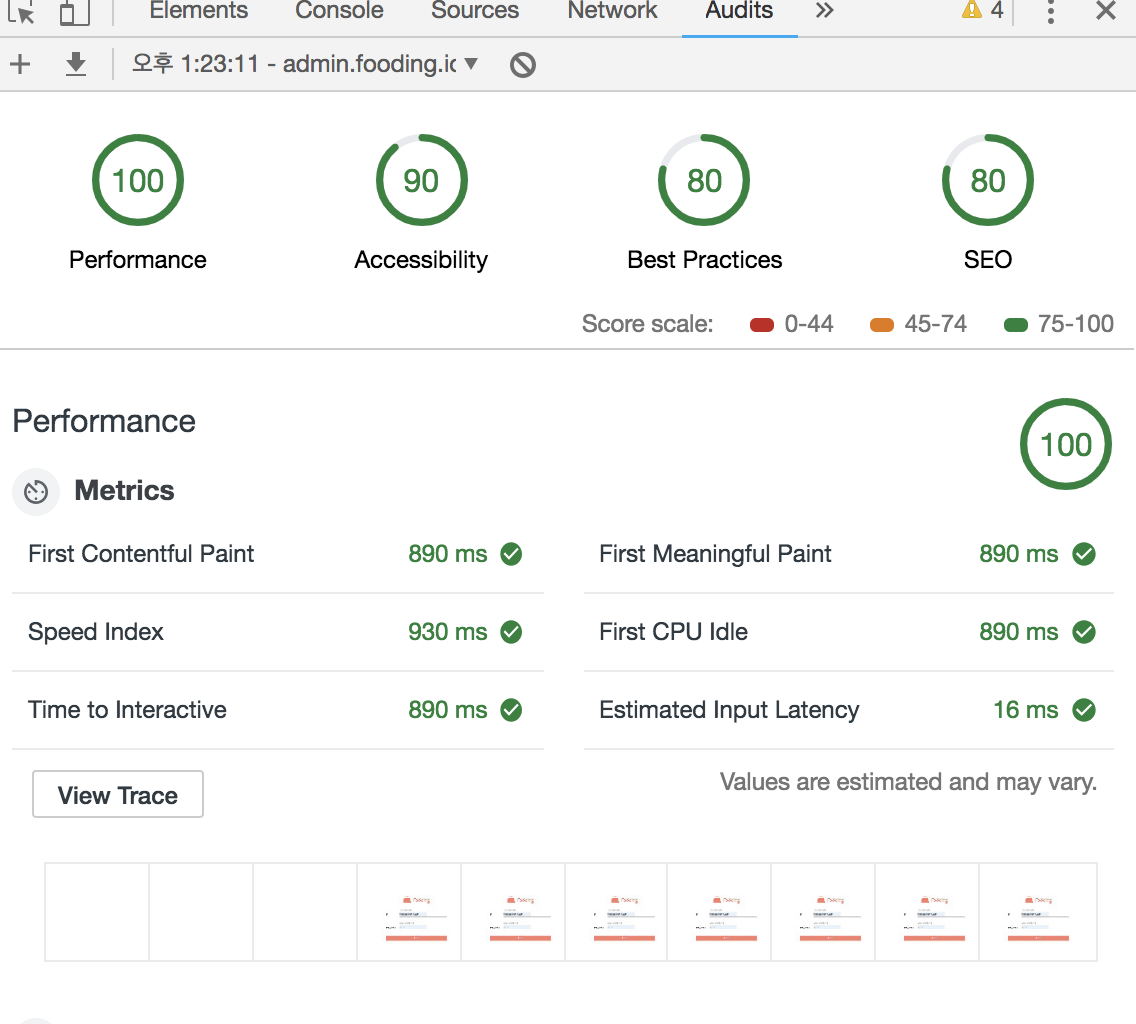Close the DevTools panel
This screenshot has height=1024, width=1136.
point(1106,11)
